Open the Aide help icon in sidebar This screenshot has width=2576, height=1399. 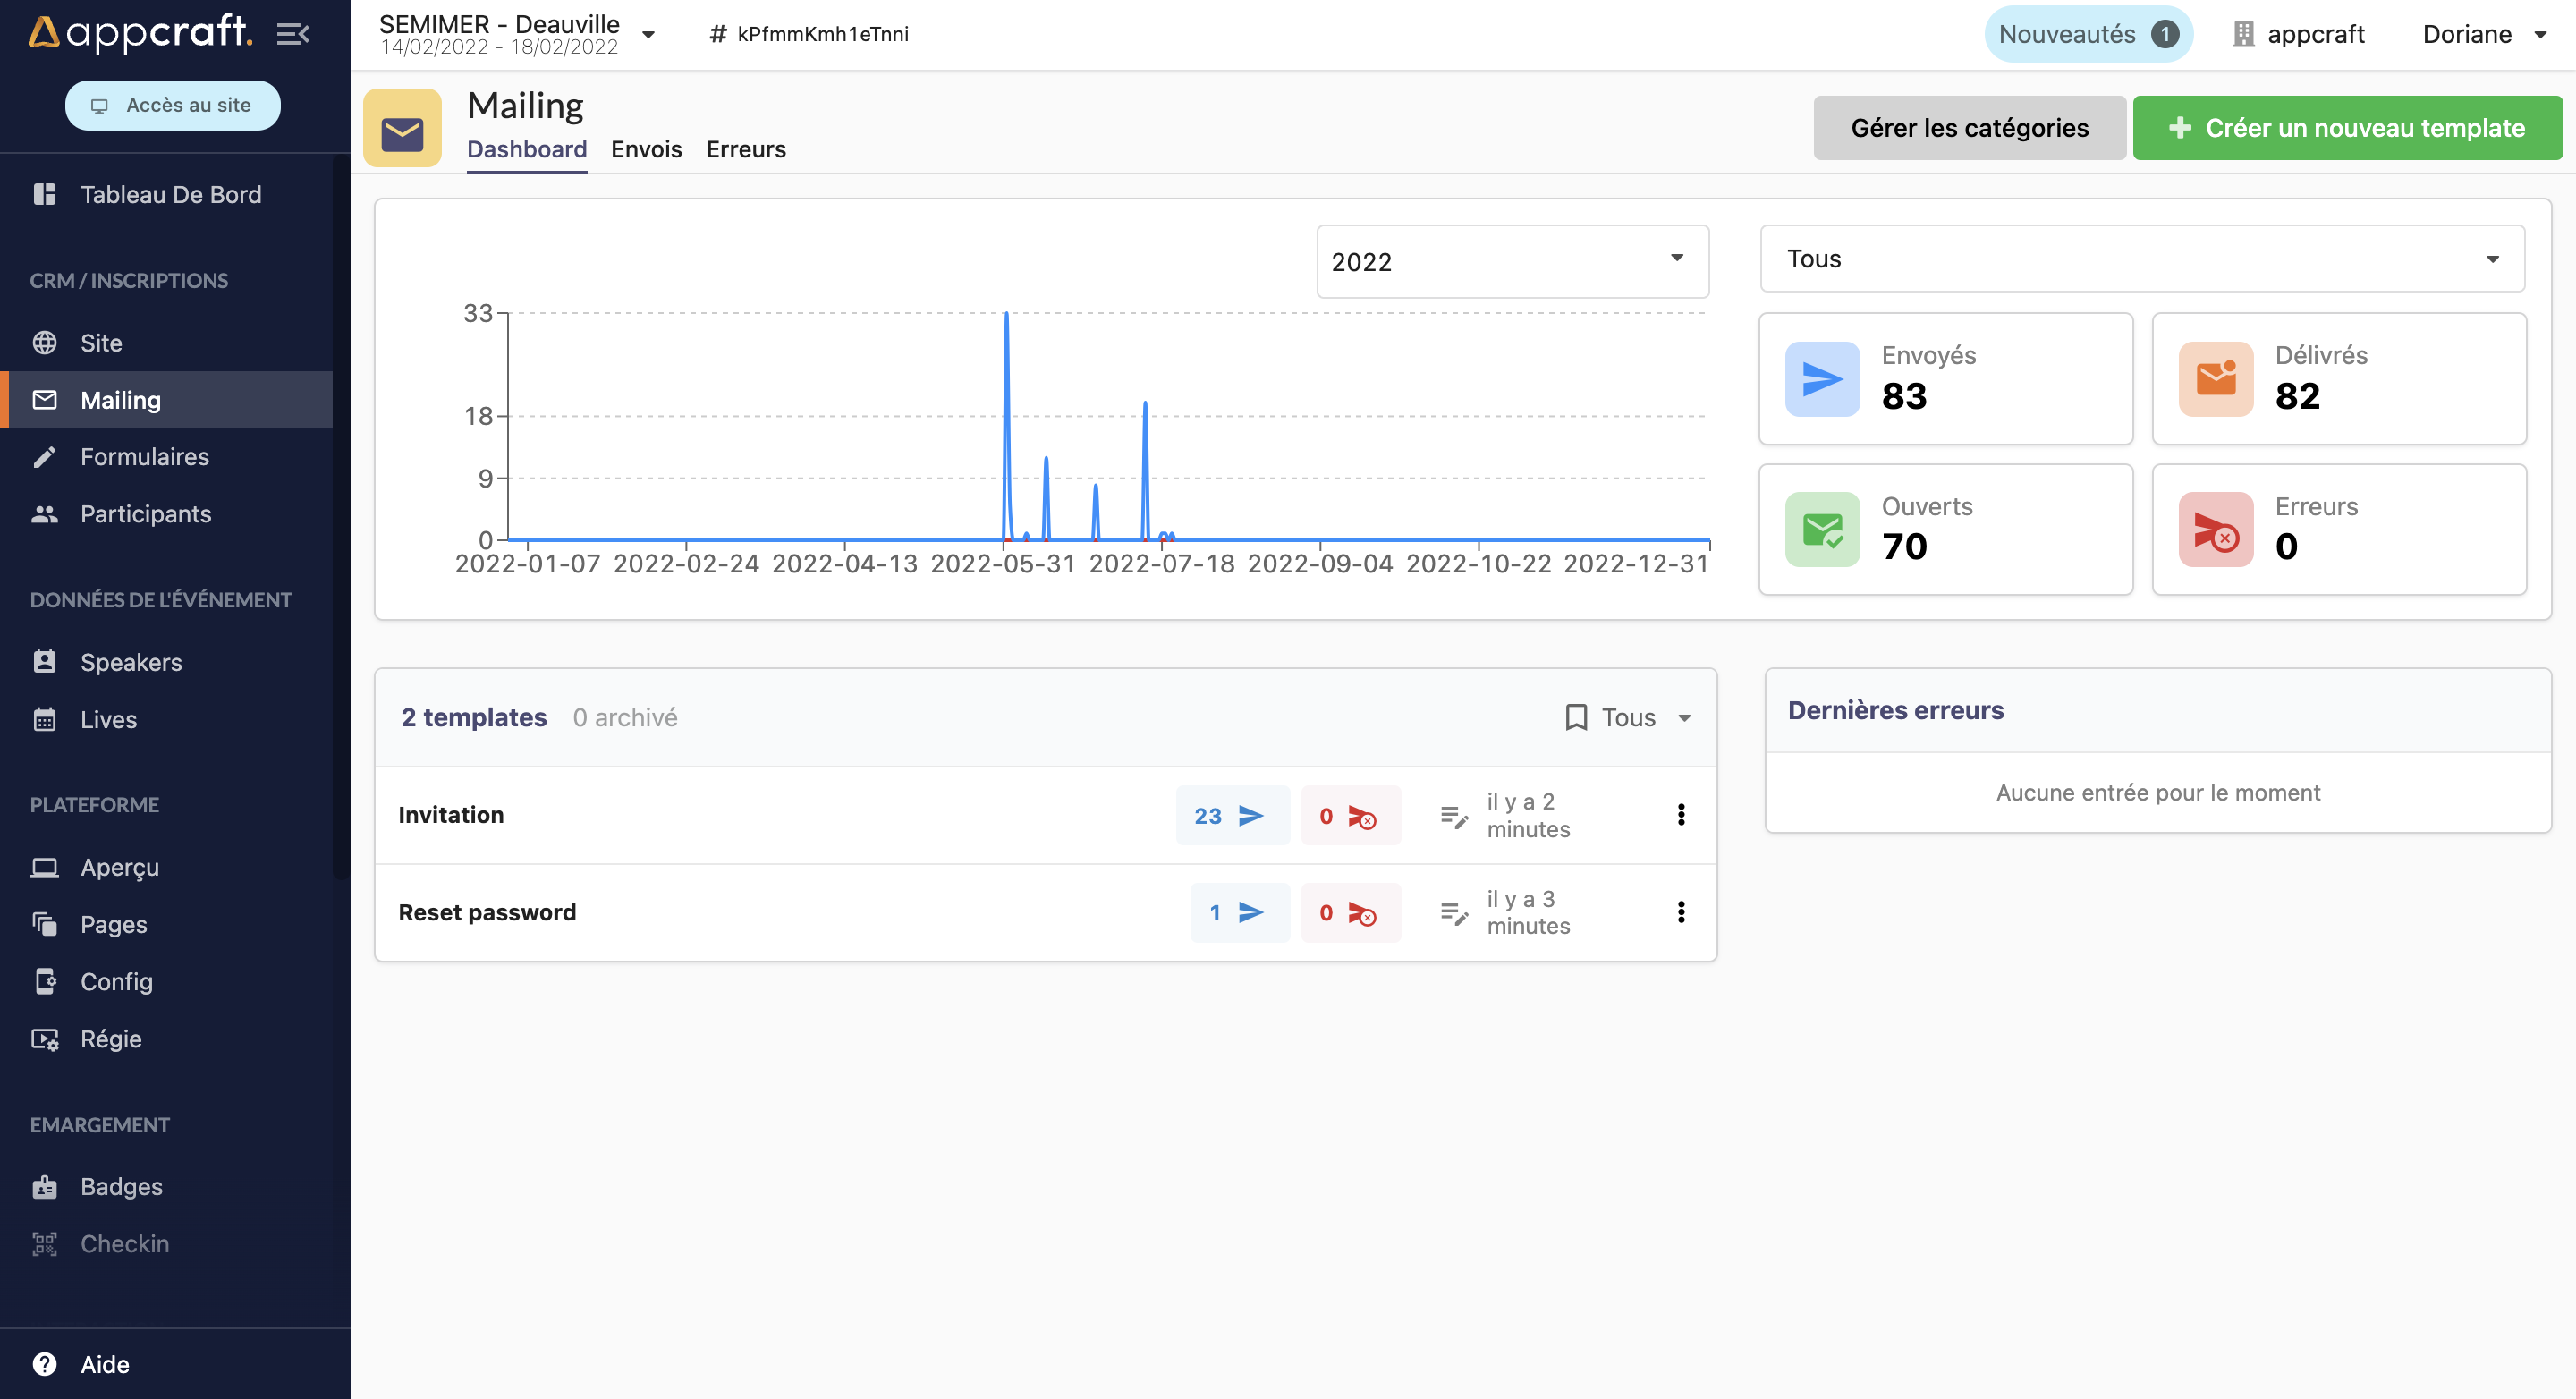point(45,1364)
